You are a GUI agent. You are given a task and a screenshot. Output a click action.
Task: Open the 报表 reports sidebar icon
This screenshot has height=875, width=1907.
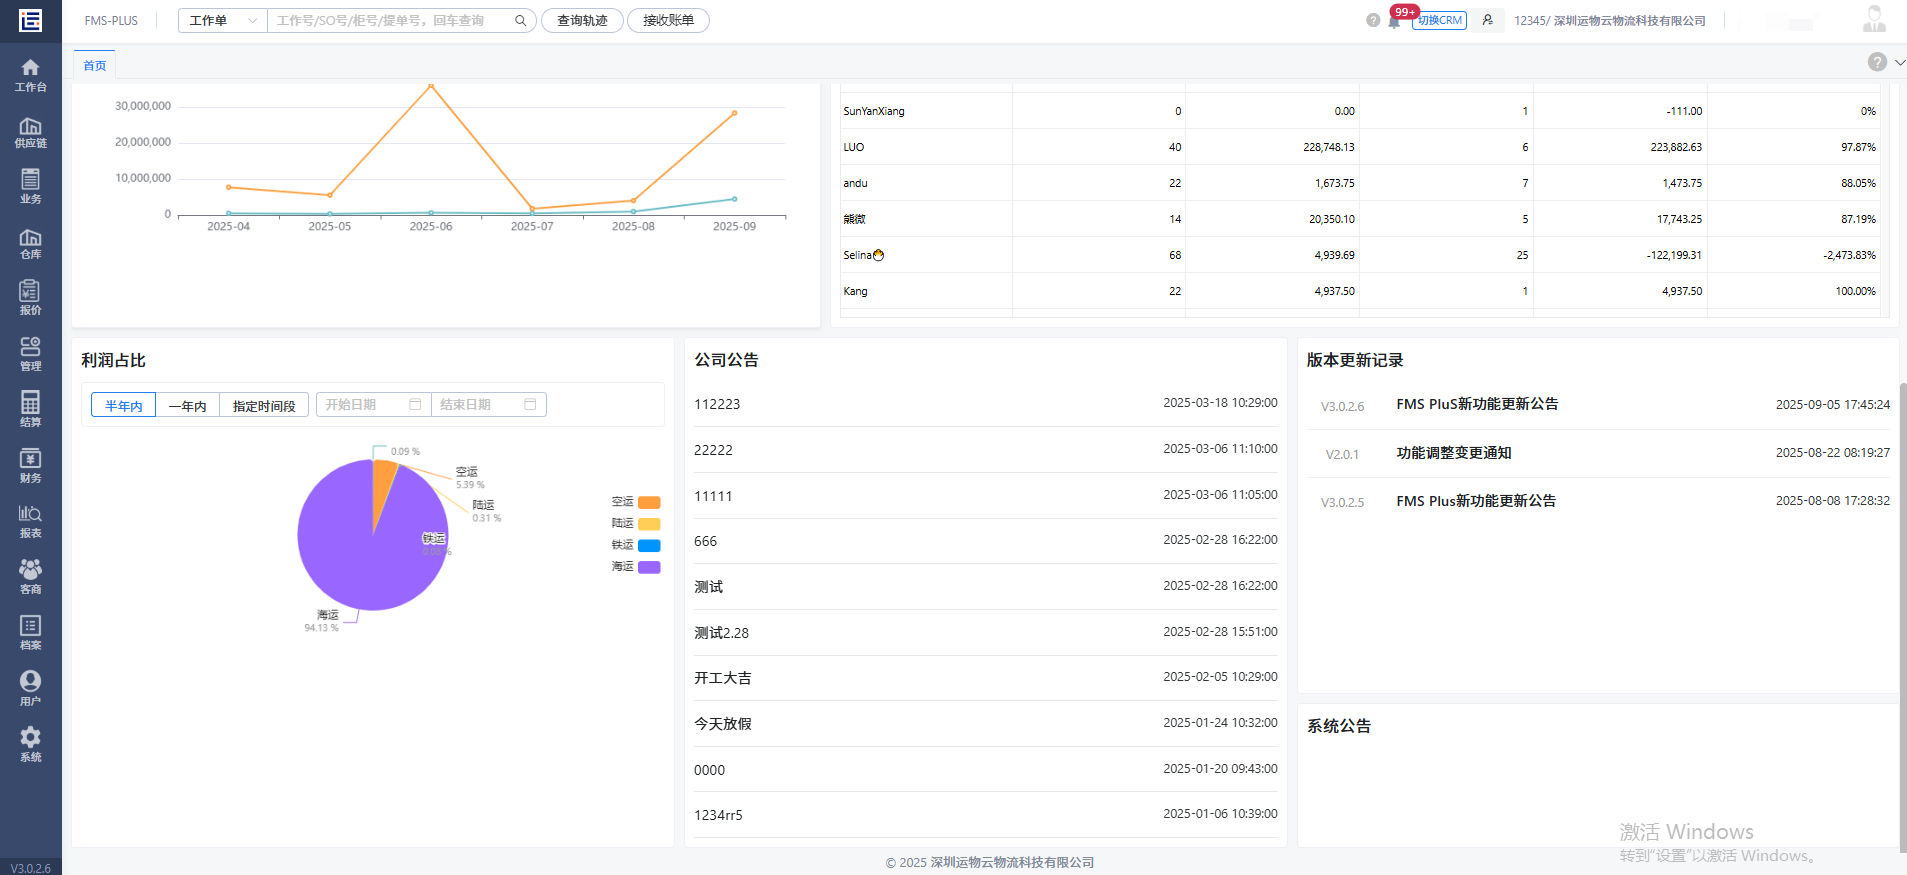coord(31,521)
